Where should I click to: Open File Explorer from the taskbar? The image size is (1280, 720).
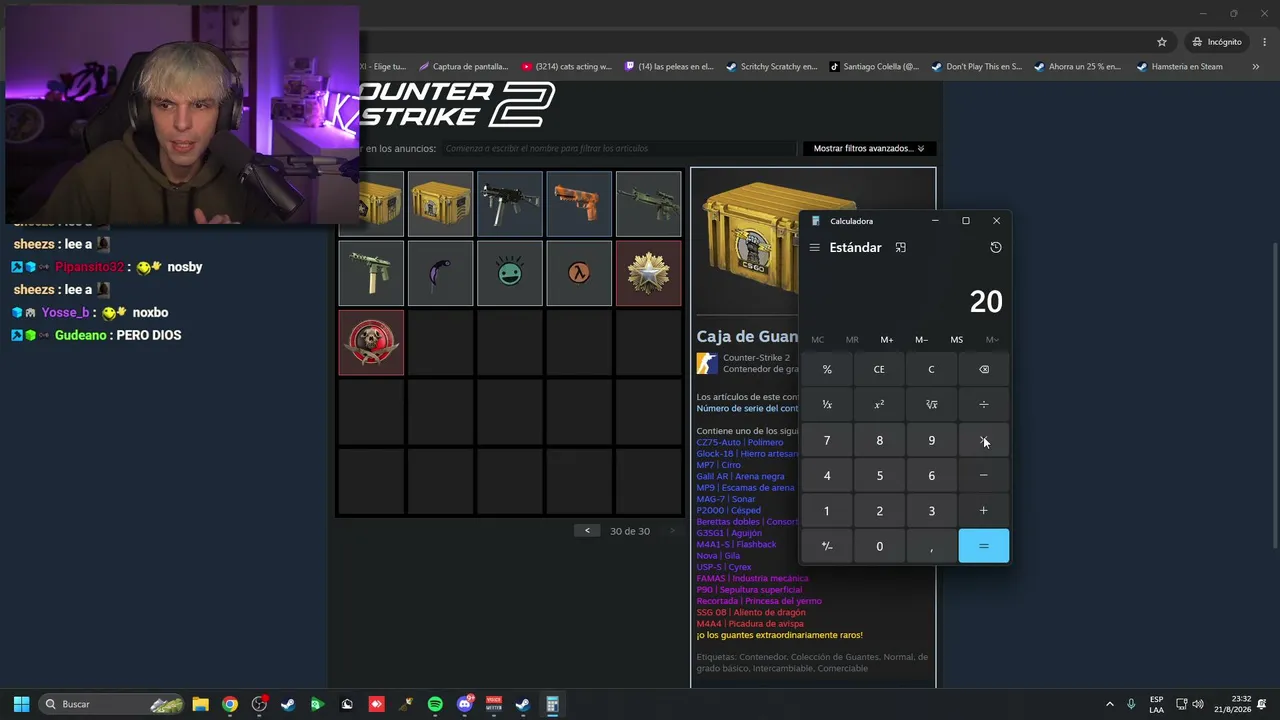200,704
